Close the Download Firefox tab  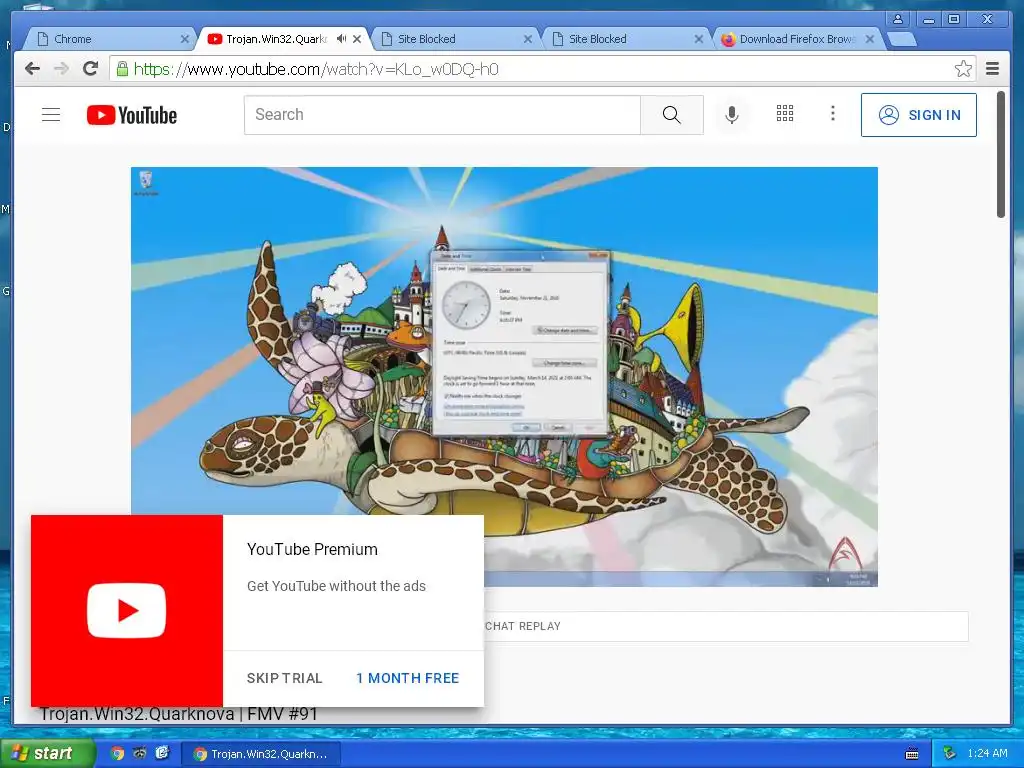pos(870,39)
